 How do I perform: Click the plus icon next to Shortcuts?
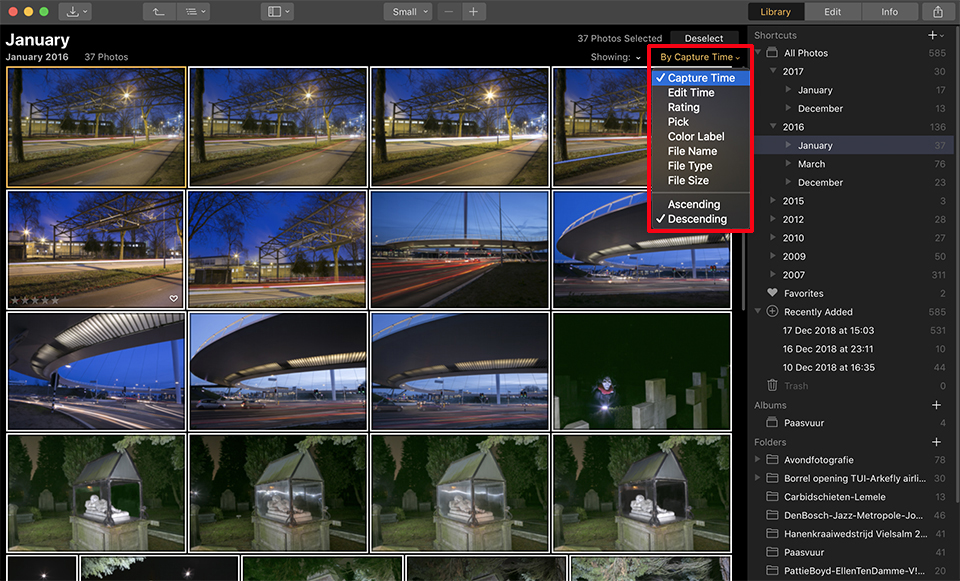pos(932,36)
